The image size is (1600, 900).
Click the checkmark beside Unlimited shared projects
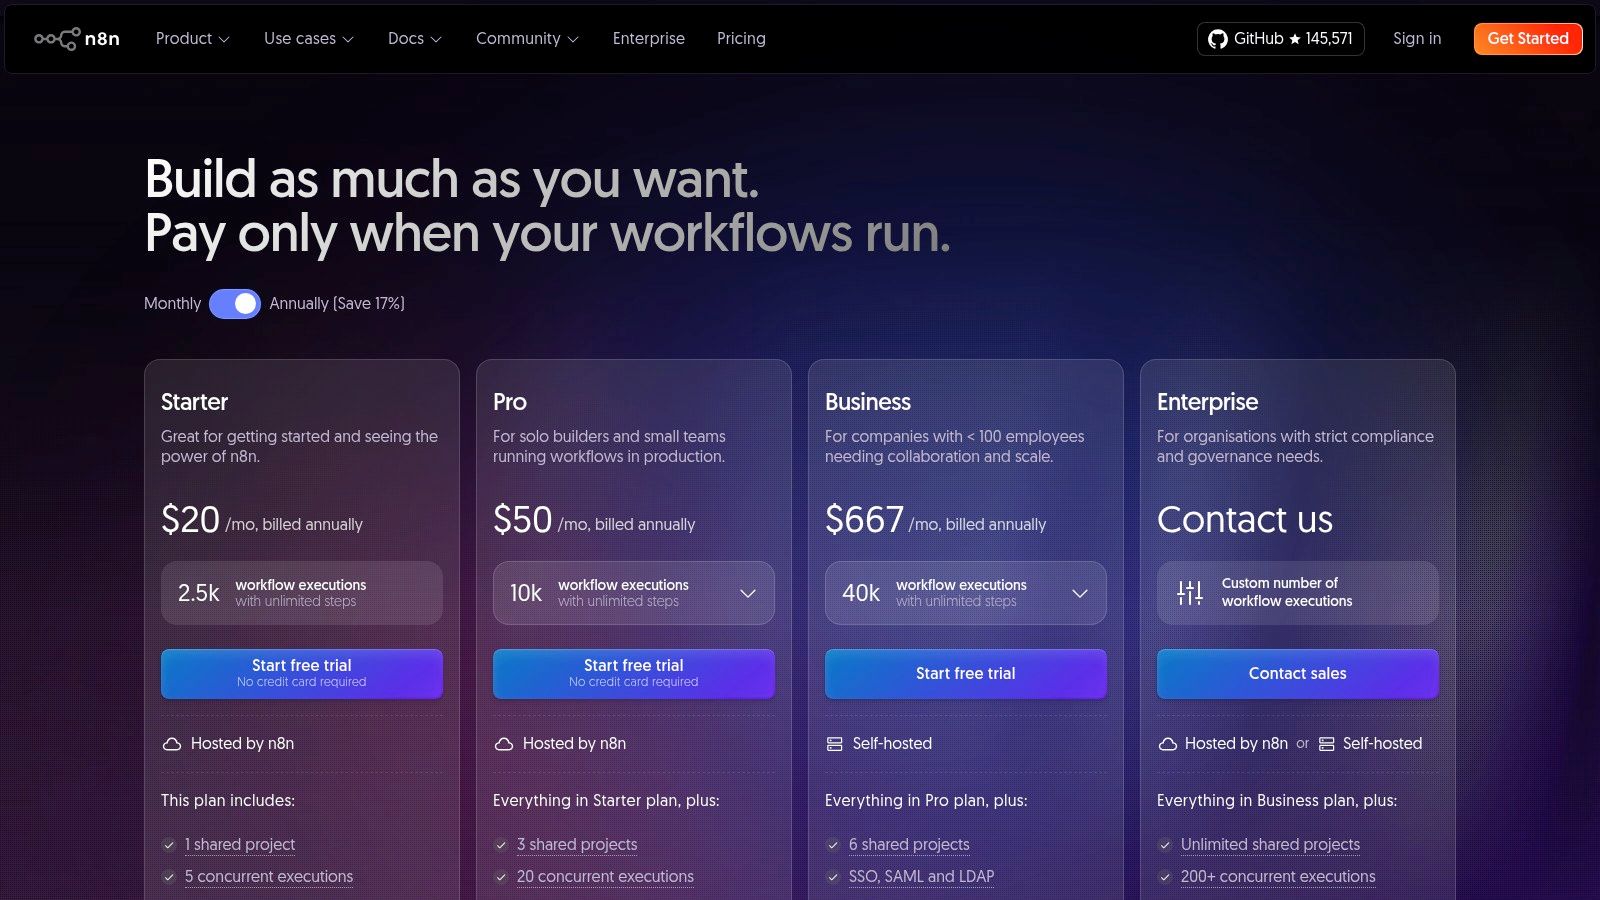coord(1165,845)
